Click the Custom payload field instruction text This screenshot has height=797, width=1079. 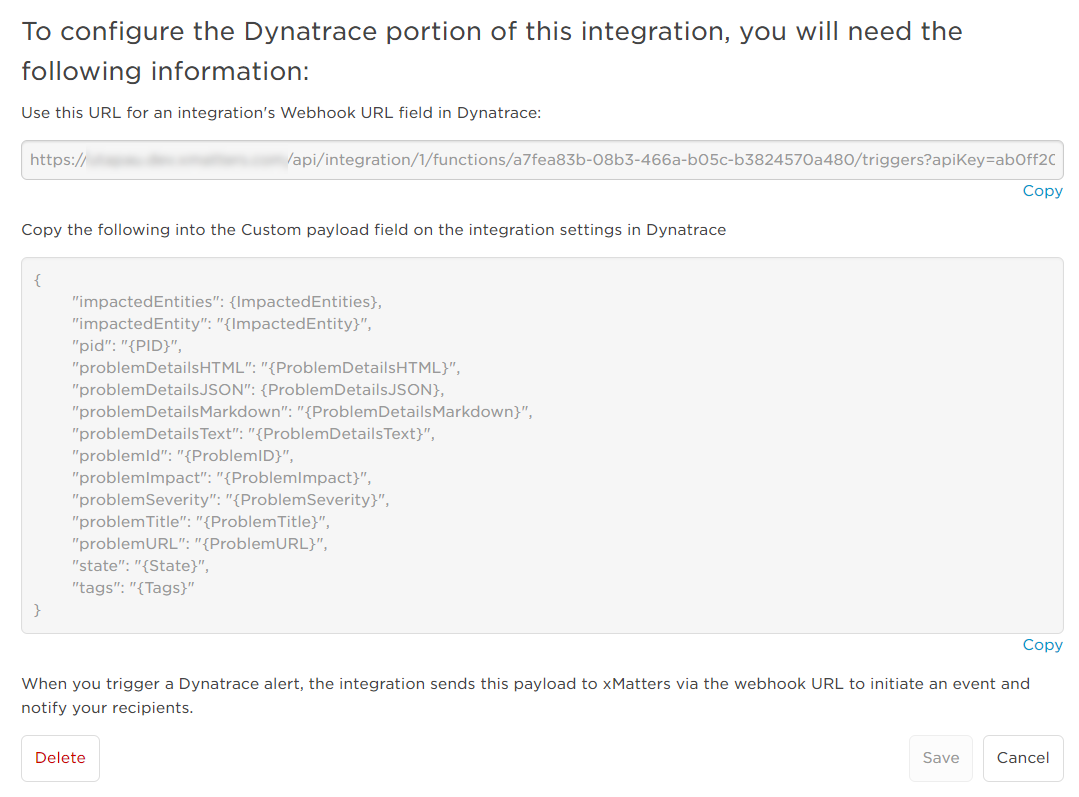(374, 230)
